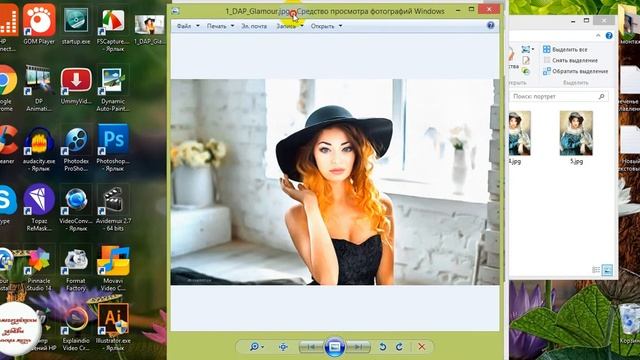
Task: Click the Explorer help question mark icon
Action: click(x=609, y=36)
